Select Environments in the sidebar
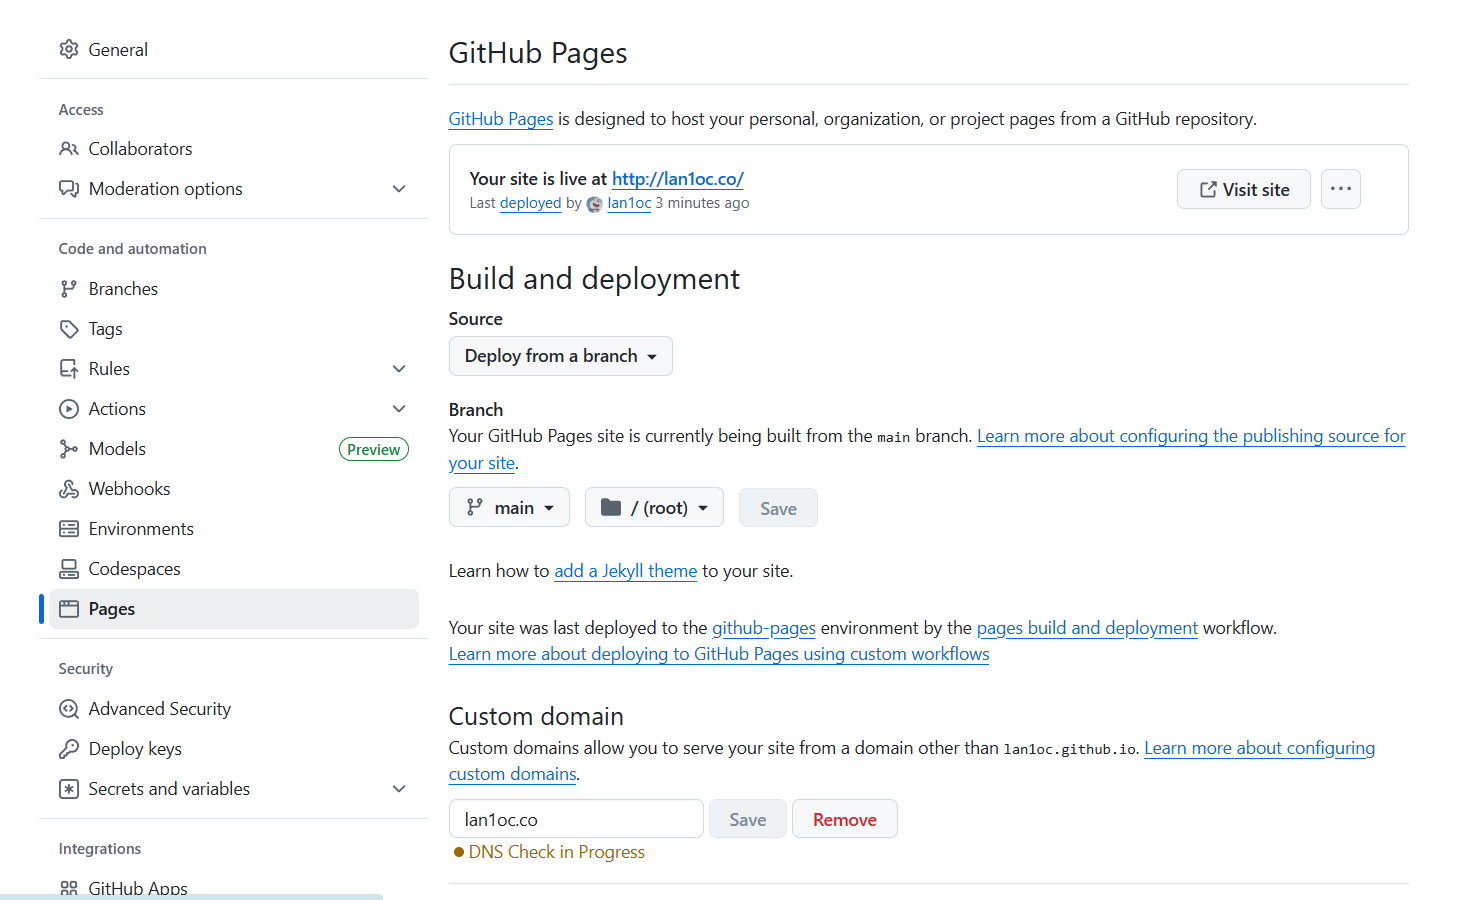This screenshot has height=900, width=1463. point(141,529)
